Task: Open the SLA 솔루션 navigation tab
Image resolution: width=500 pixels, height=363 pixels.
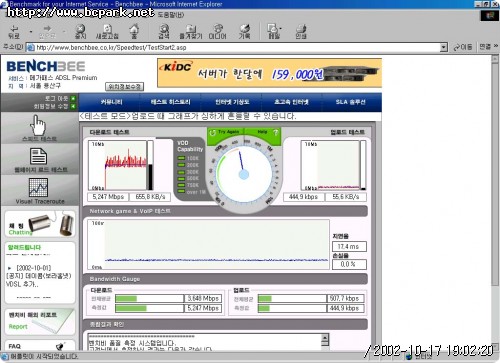Action: (x=351, y=102)
